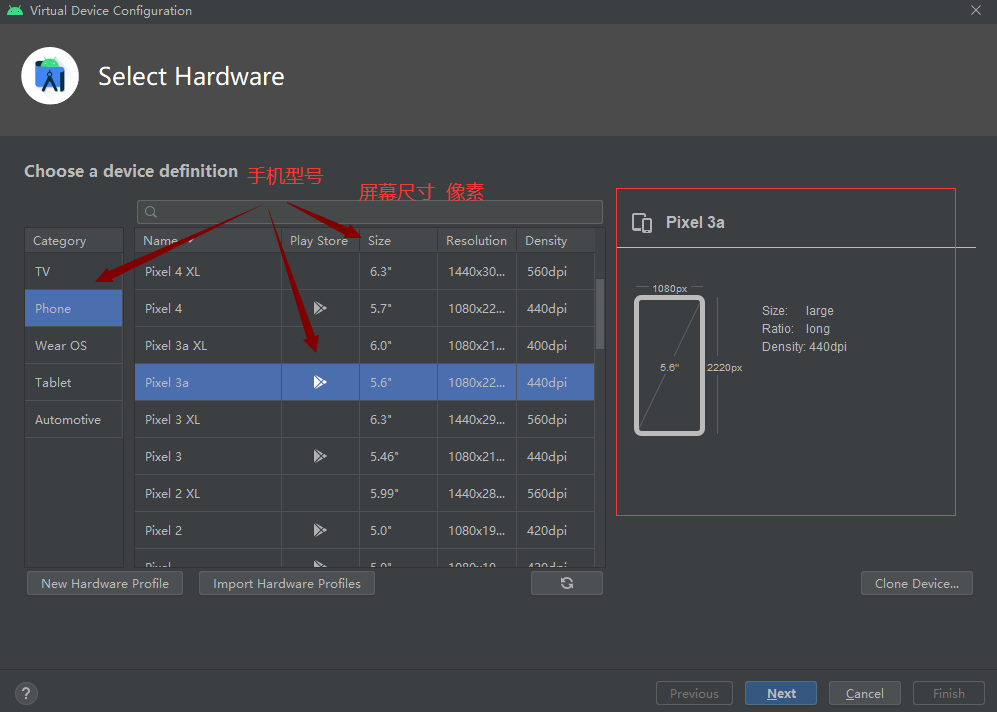The image size is (997, 712).
Task: Click Import Hardware Profiles
Action: (x=286, y=583)
